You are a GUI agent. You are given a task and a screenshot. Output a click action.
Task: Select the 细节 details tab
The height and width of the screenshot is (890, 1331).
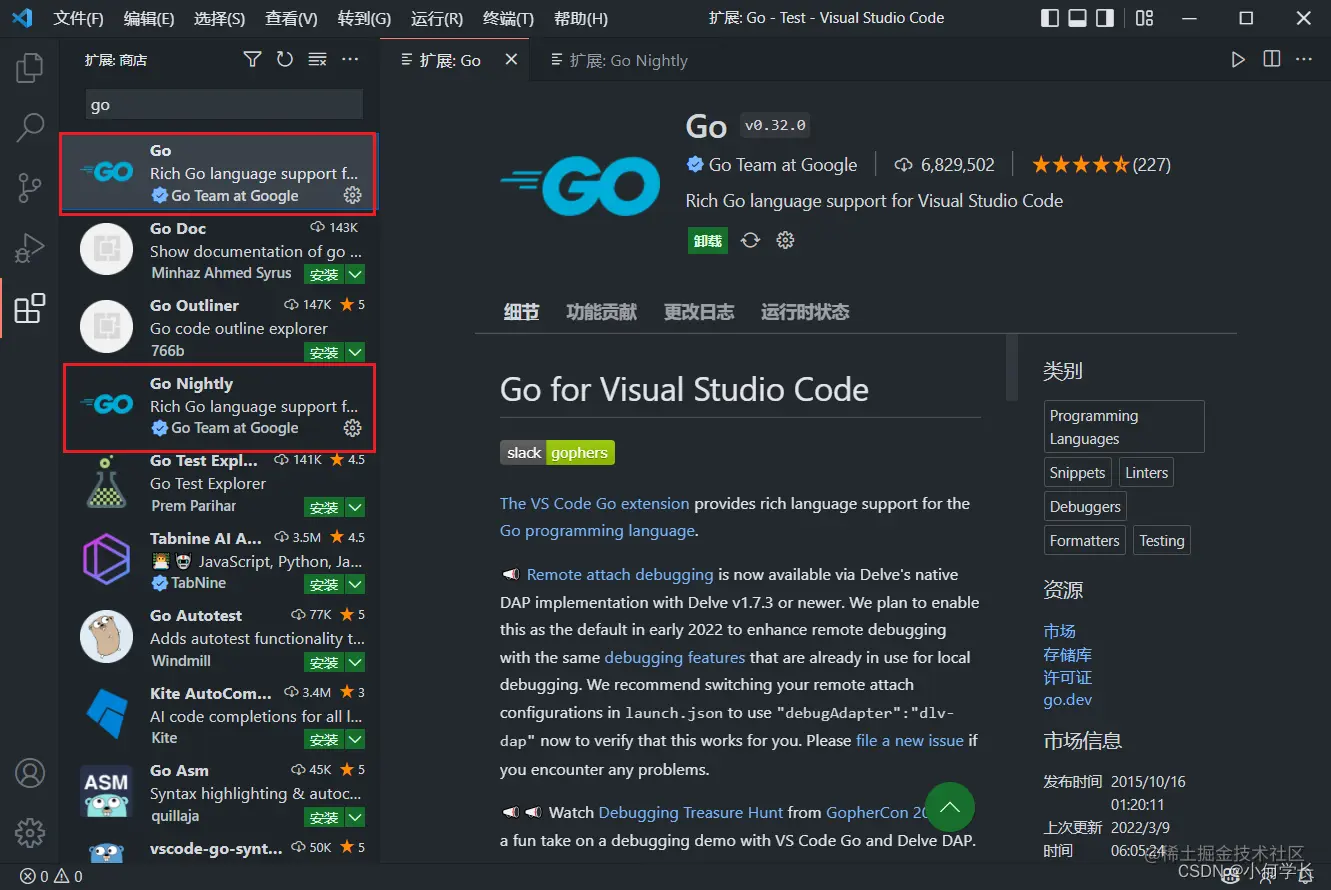click(x=521, y=312)
